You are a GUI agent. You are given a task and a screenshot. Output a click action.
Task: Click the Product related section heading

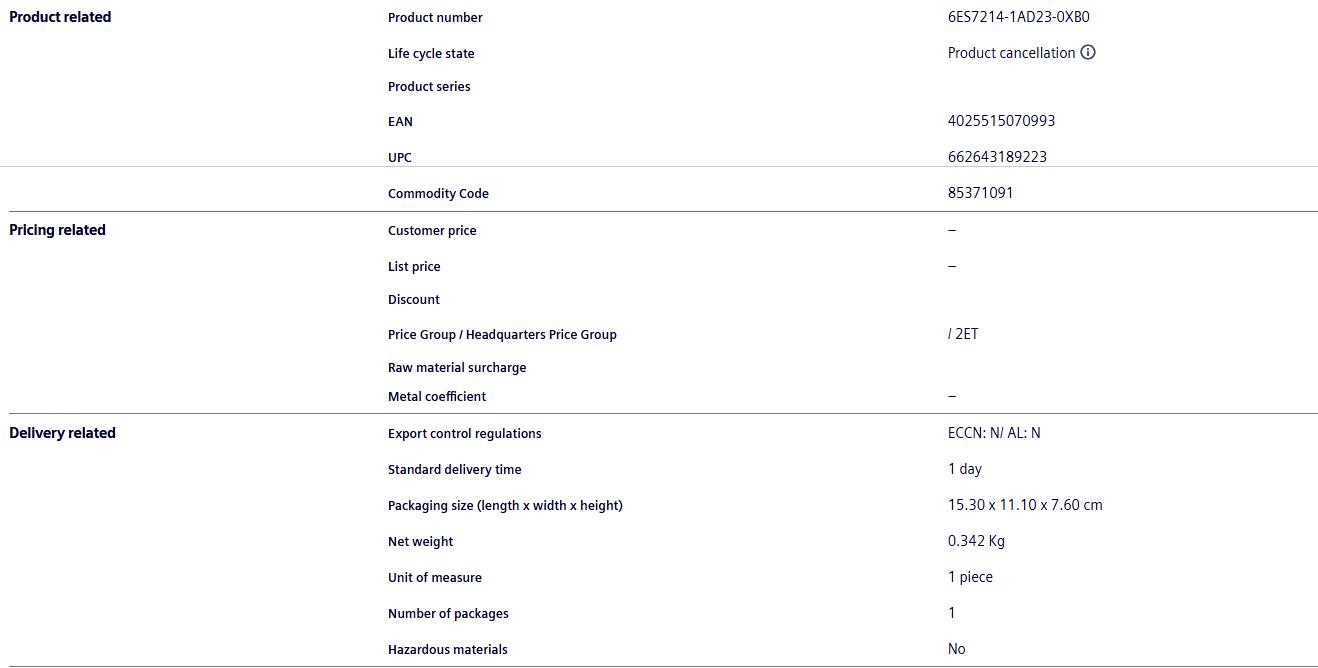point(60,17)
